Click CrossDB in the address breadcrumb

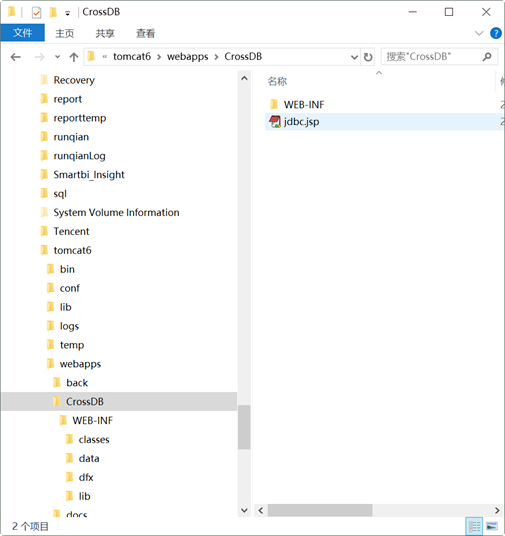pyautogui.click(x=243, y=56)
